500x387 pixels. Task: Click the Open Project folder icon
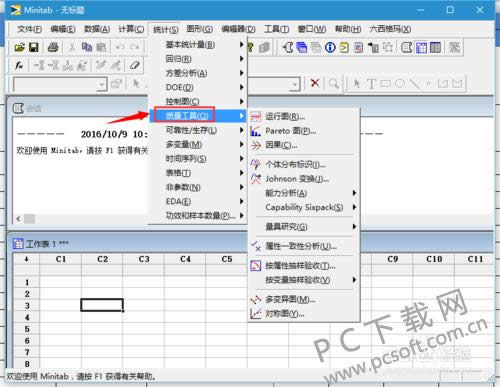pyautogui.click(x=20, y=47)
